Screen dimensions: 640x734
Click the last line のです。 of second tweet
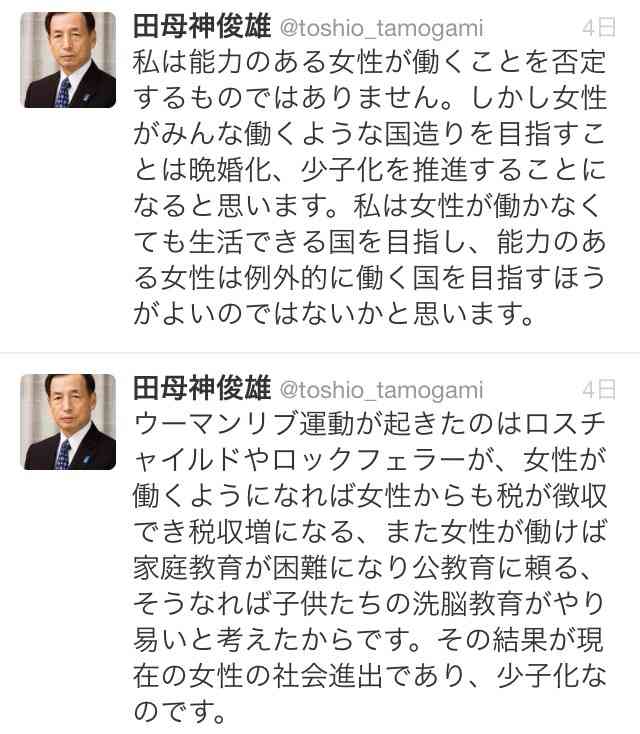[x=180, y=711]
